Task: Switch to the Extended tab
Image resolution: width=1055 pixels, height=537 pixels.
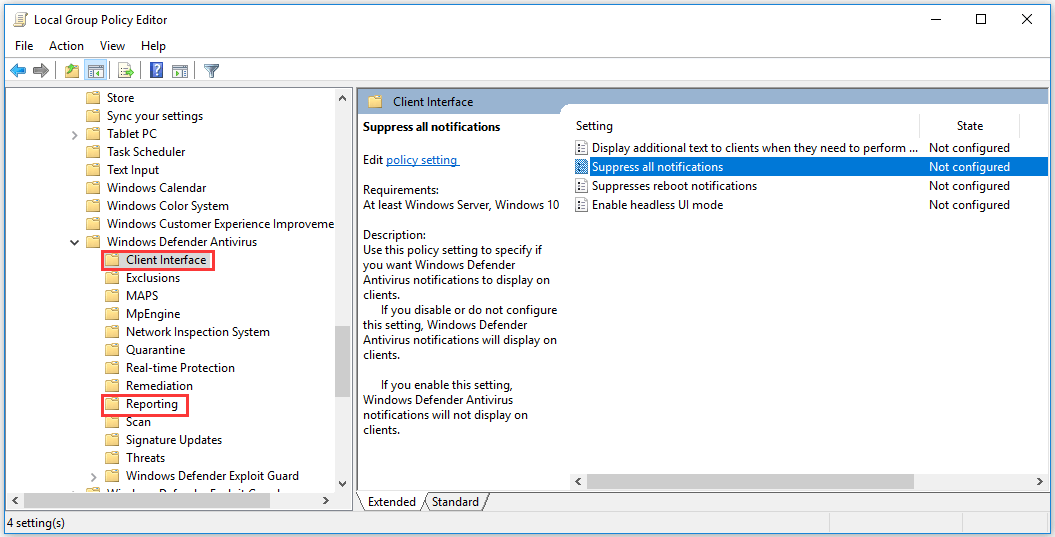Action: click(392, 501)
